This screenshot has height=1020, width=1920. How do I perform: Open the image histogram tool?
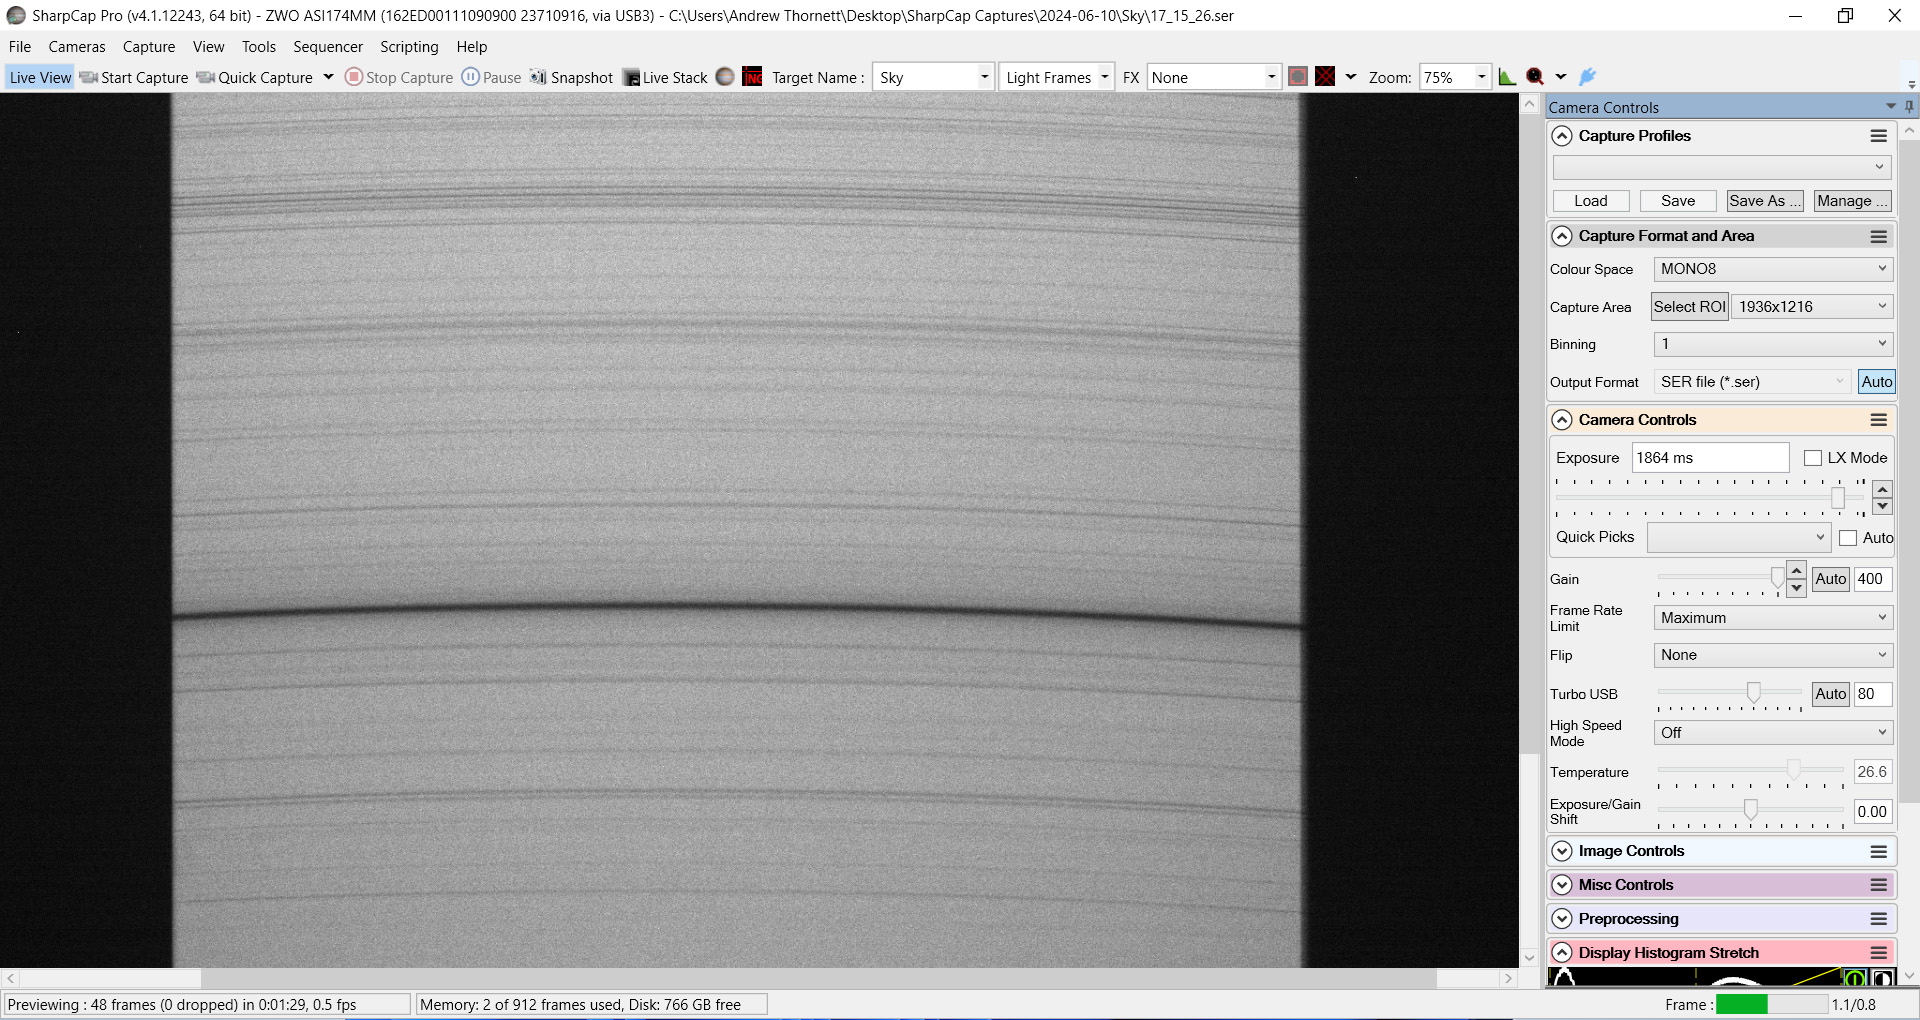[x=1508, y=76]
